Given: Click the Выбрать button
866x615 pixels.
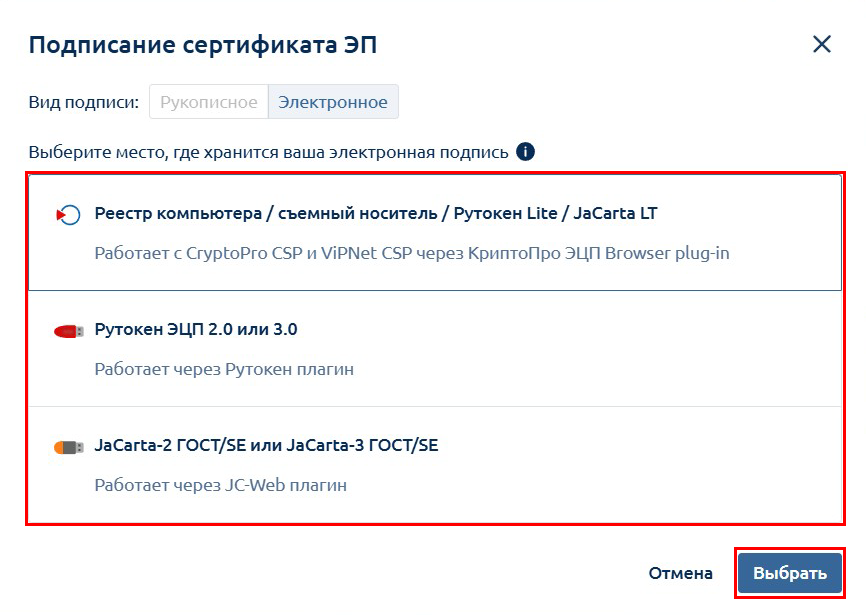Looking at the screenshot, I should 790,573.
